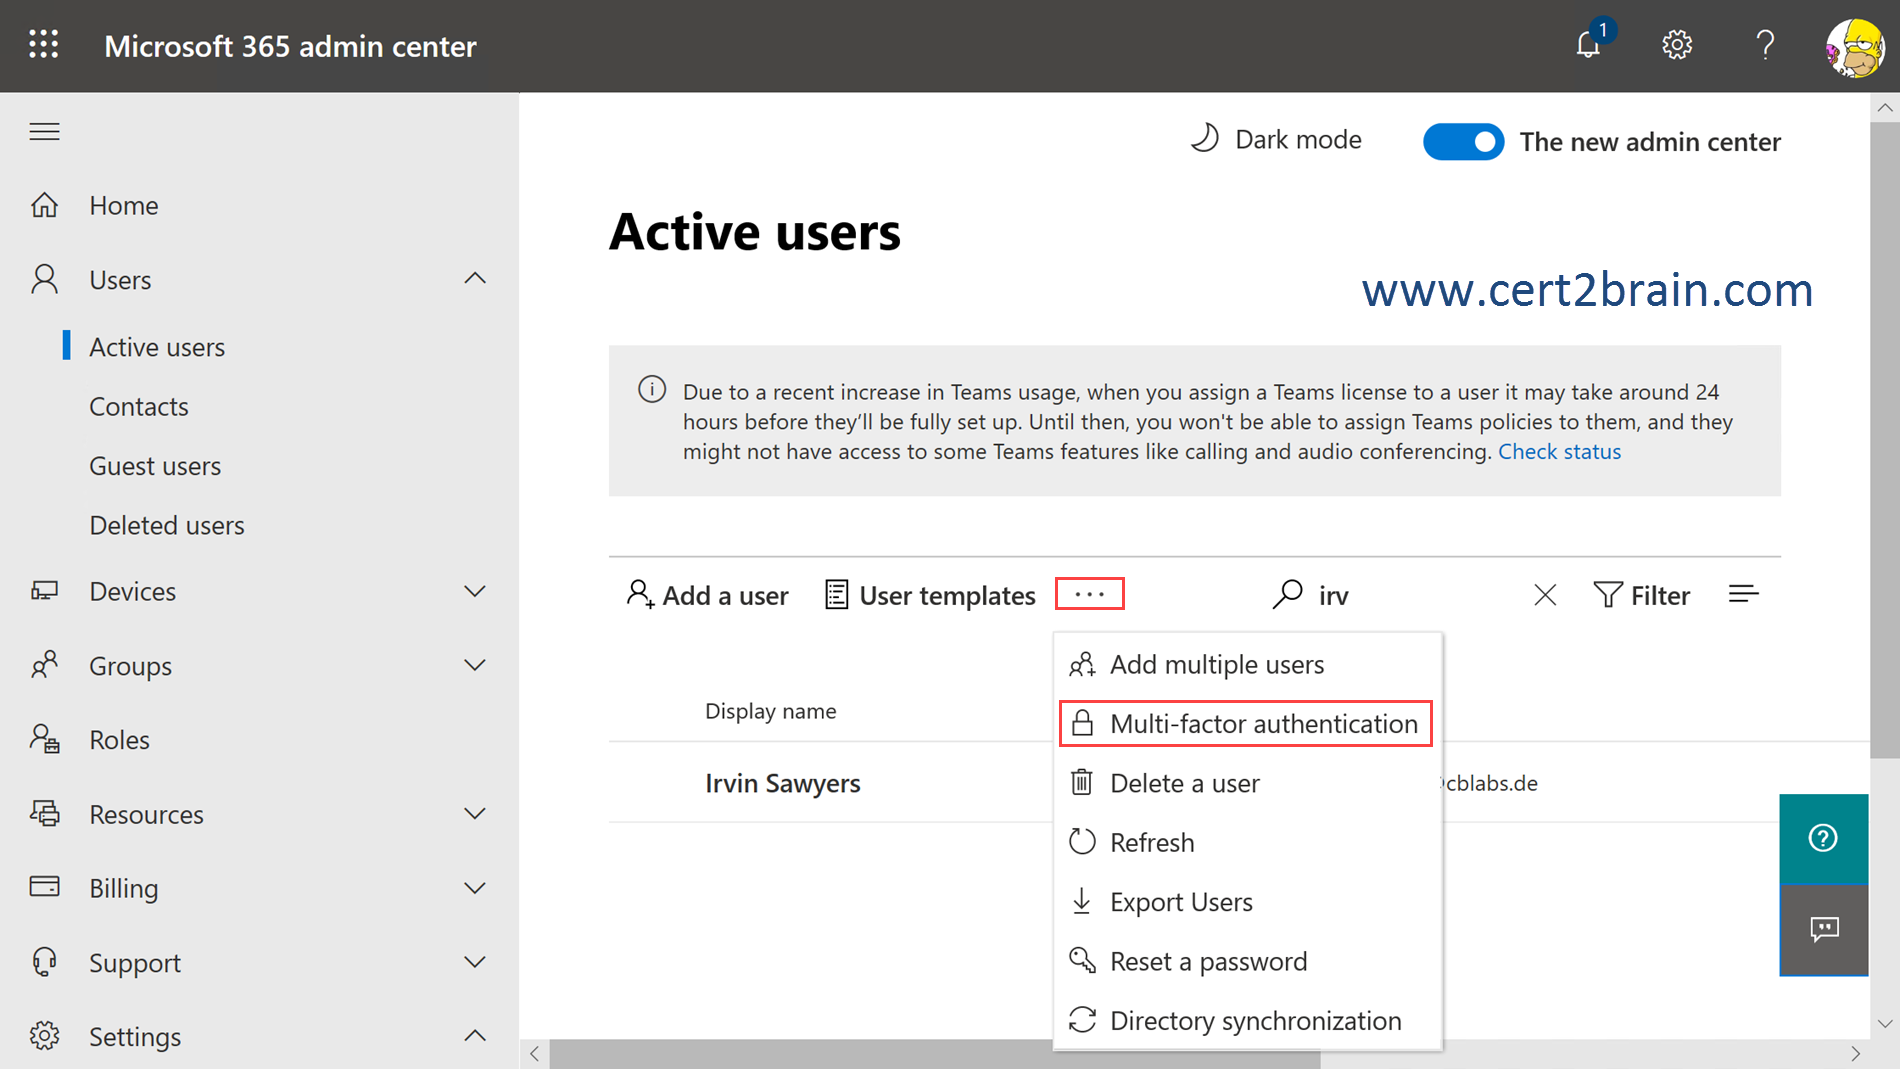Click the Support headset icon
This screenshot has width=1900, height=1069.
pos(45,961)
